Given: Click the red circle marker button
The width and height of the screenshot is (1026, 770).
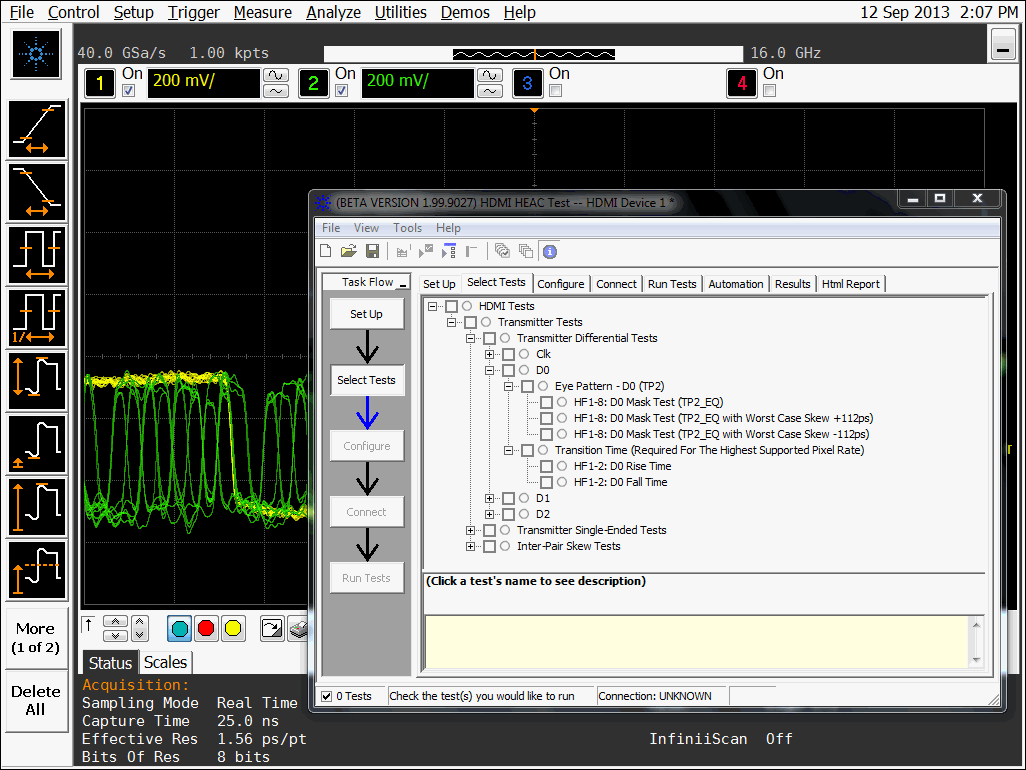Looking at the screenshot, I should tap(206, 628).
